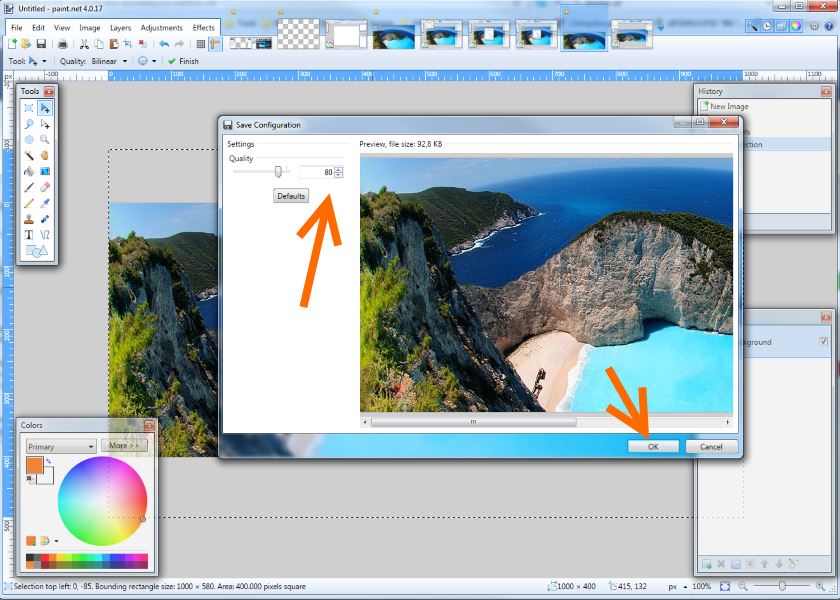
Task: Pick the Paint Bucket tool
Action: point(29,171)
